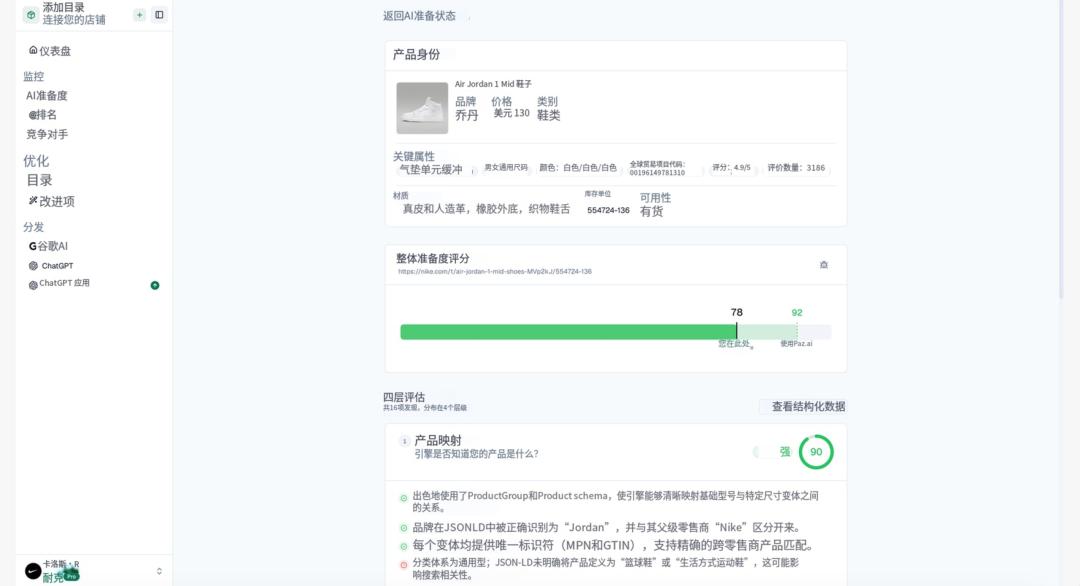Open AI准备度 in the sidebar
Screen dimensions: 1080x586
(x=47, y=96)
